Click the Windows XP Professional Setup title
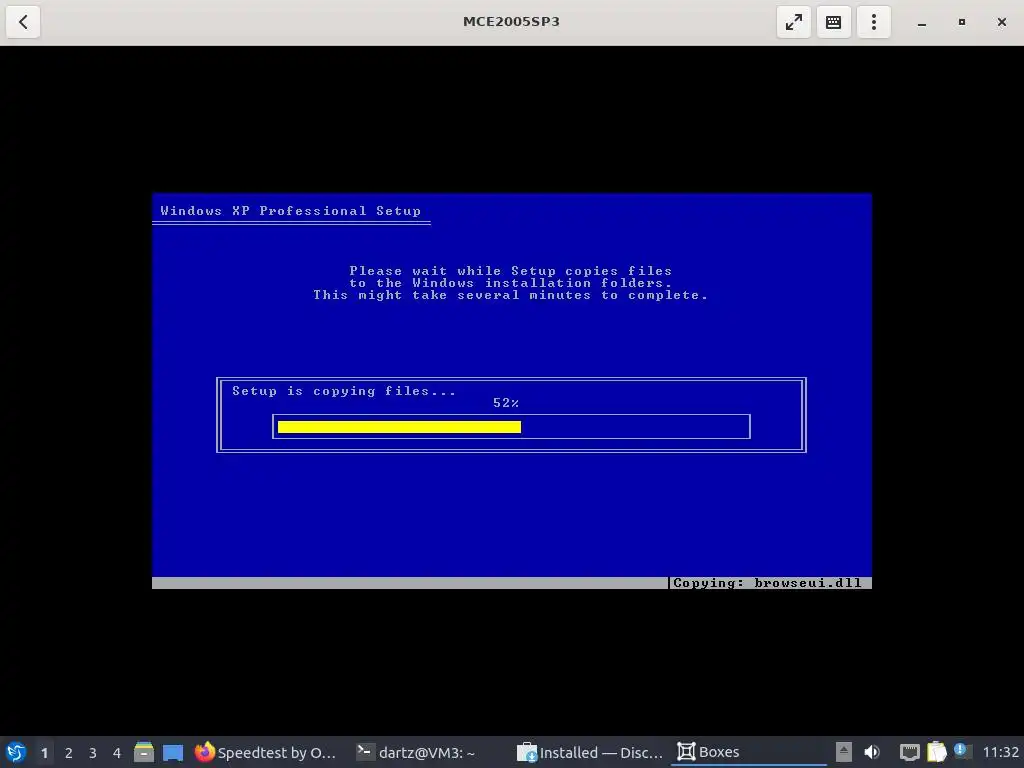Image resolution: width=1024 pixels, height=768 pixels. [x=291, y=211]
